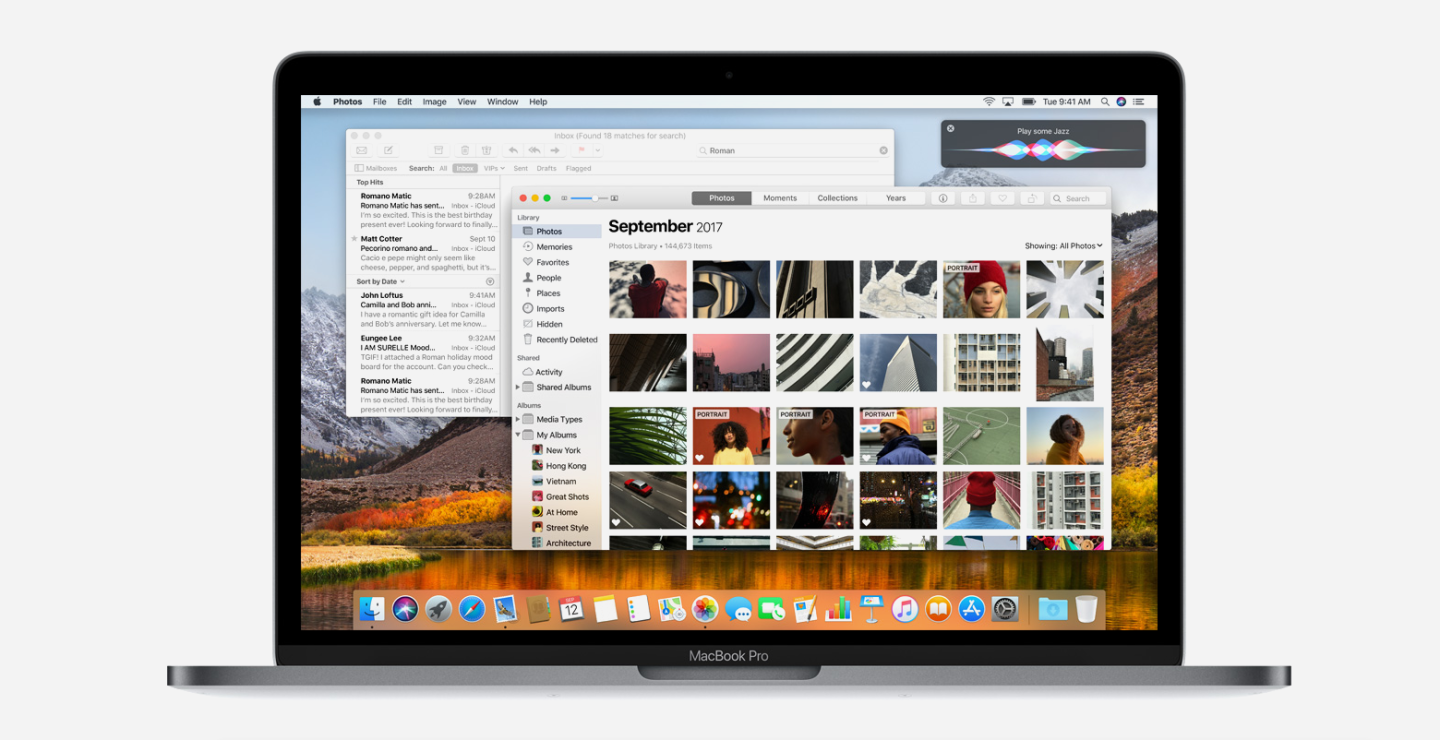Image resolution: width=1440 pixels, height=740 pixels.
Task: Toggle the heart Favorite button in Photos toolbar
Action: point(1002,198)
